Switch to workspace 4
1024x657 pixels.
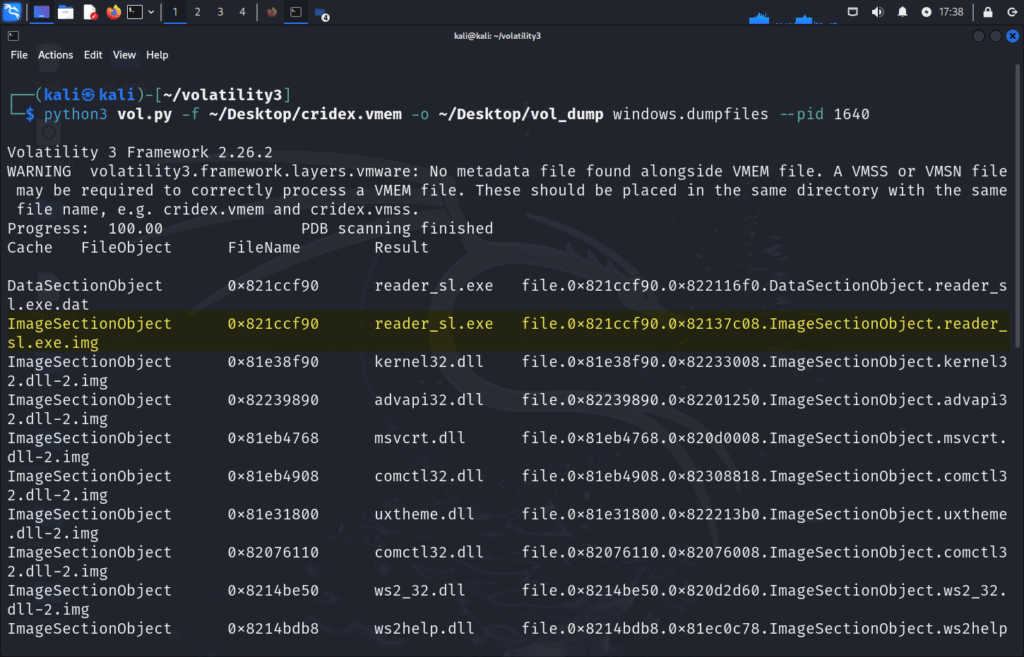point(242,12)
